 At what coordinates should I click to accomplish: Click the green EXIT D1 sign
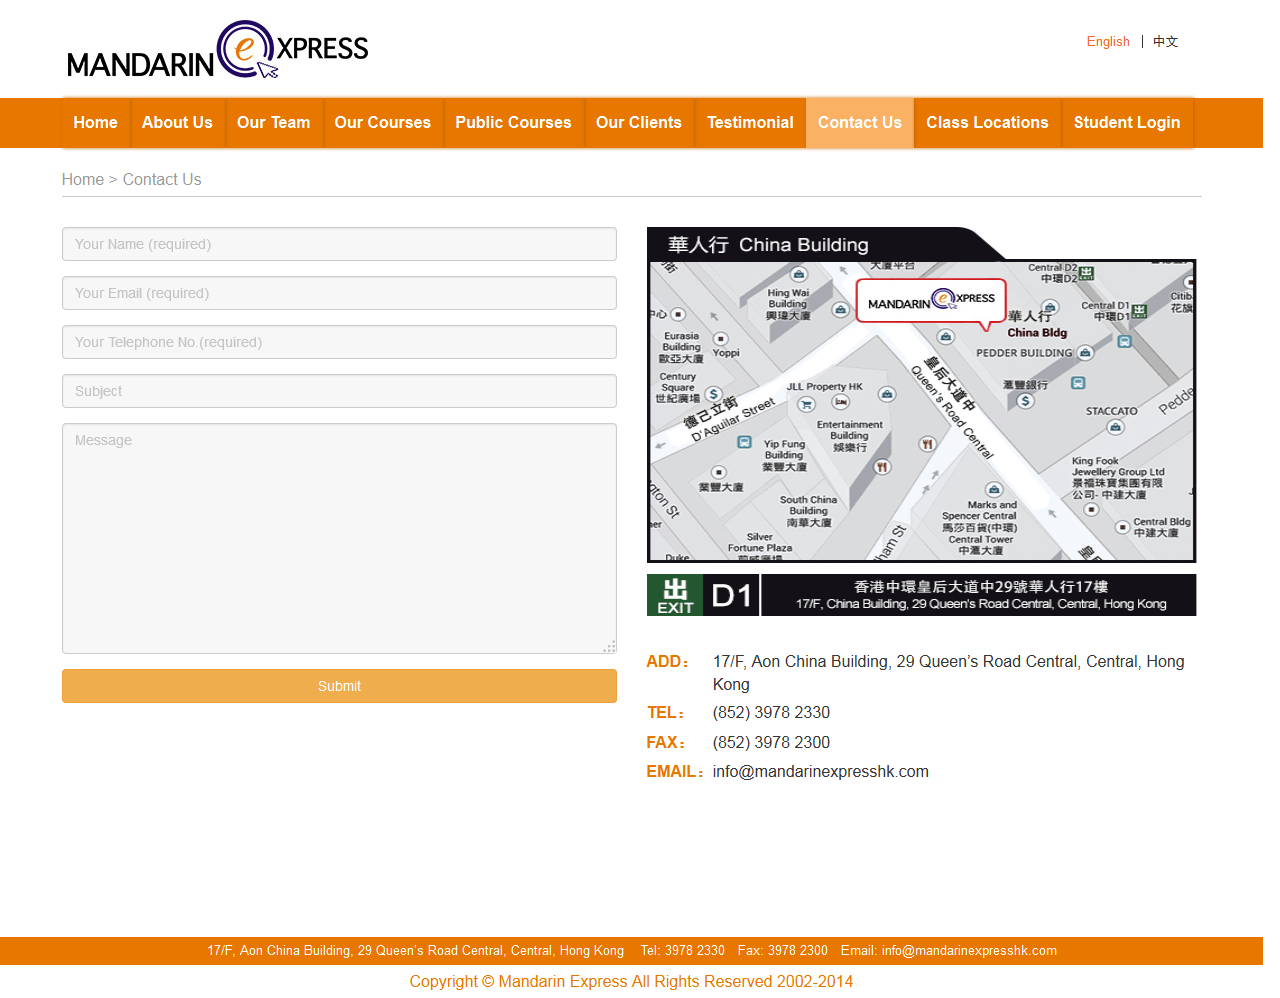tap(702, 595)
